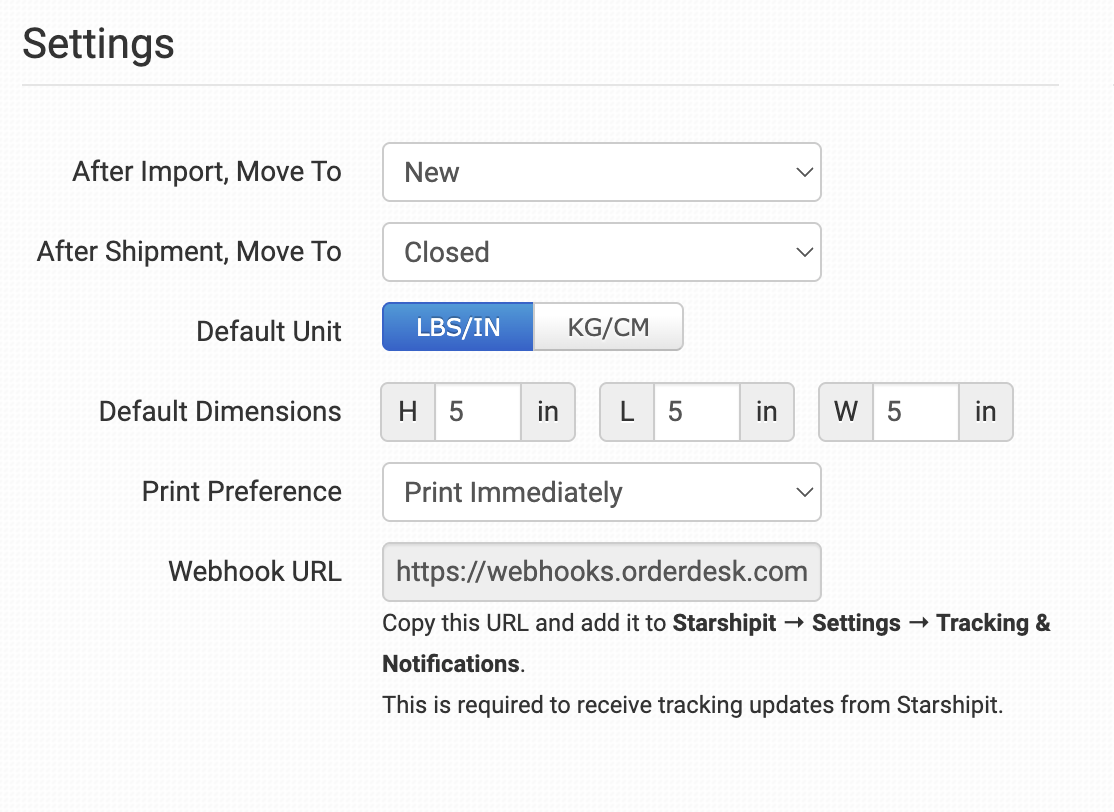Image resolution: width=1114 pixels, height=812 pixels.
Task: Switch default unit to KG/CM
Action: (608, 328)
